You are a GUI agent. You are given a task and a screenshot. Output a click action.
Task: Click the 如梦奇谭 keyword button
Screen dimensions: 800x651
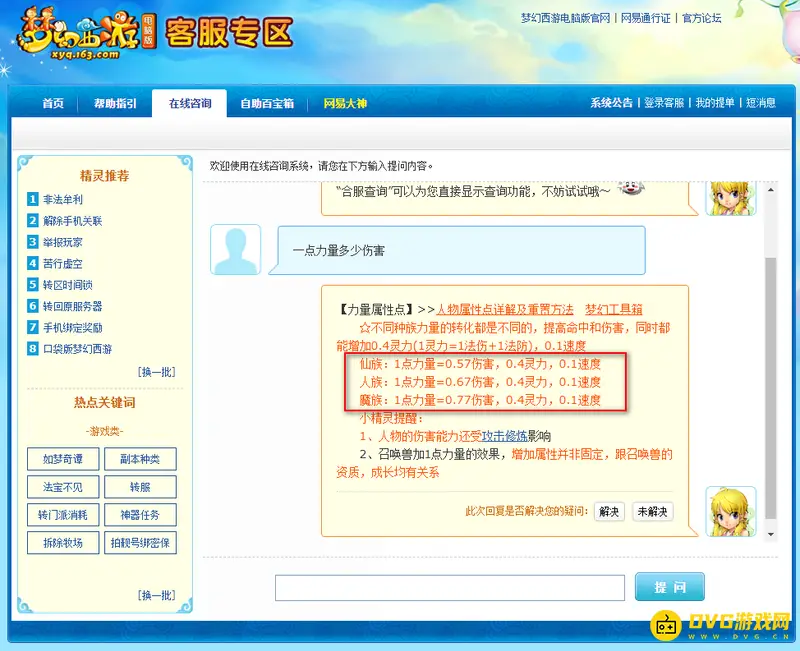click(63, 459)
